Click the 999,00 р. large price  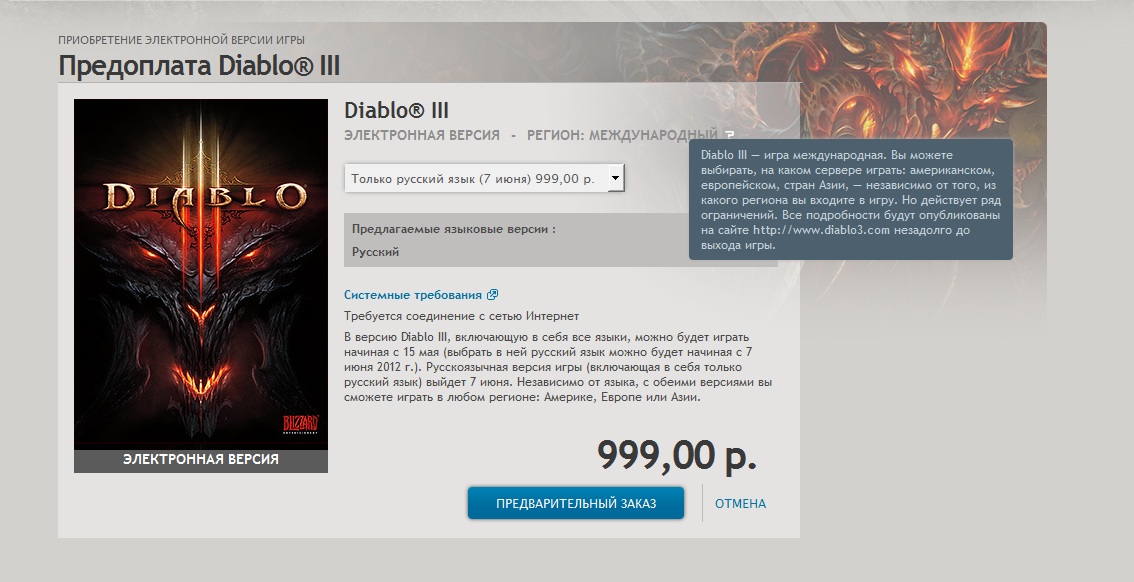click(677, 455)
